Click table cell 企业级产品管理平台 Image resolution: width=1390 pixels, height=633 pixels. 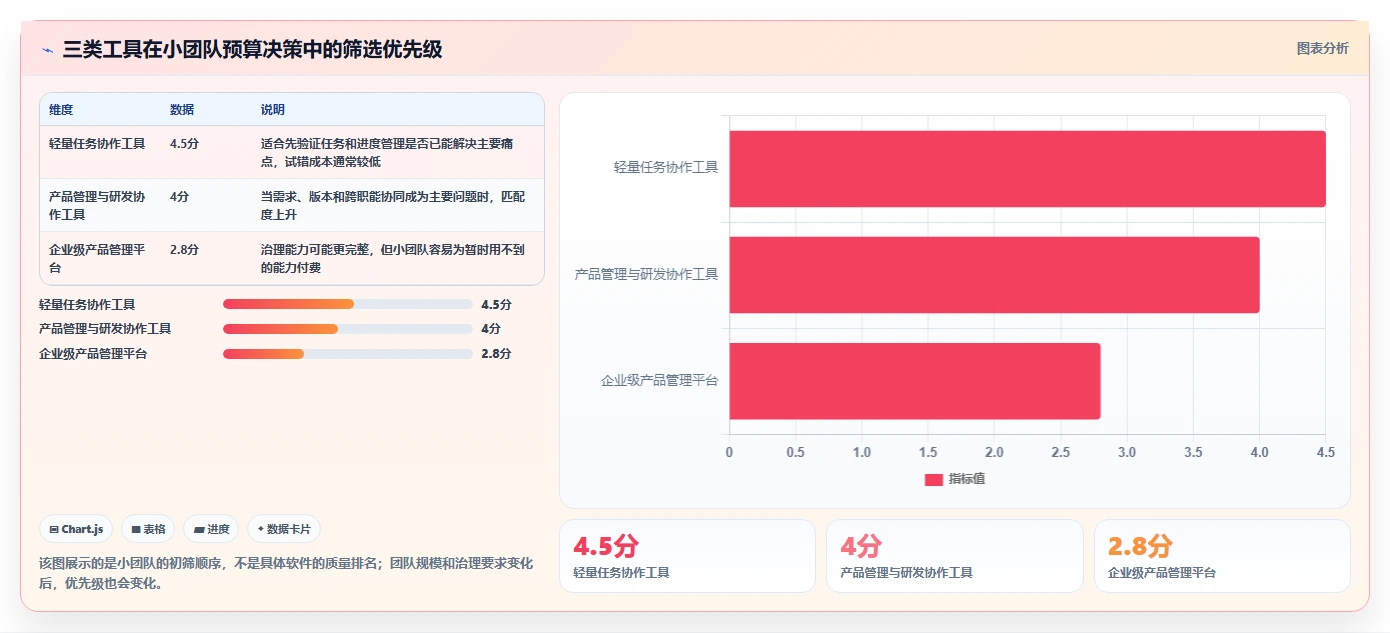point(97,259)
